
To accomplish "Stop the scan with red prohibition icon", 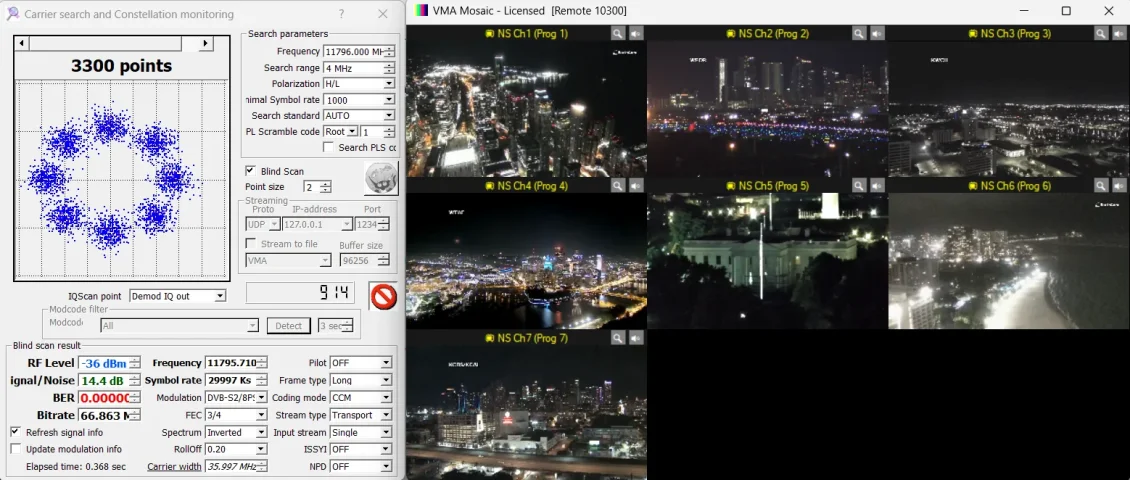I will [x=383, y=295].
